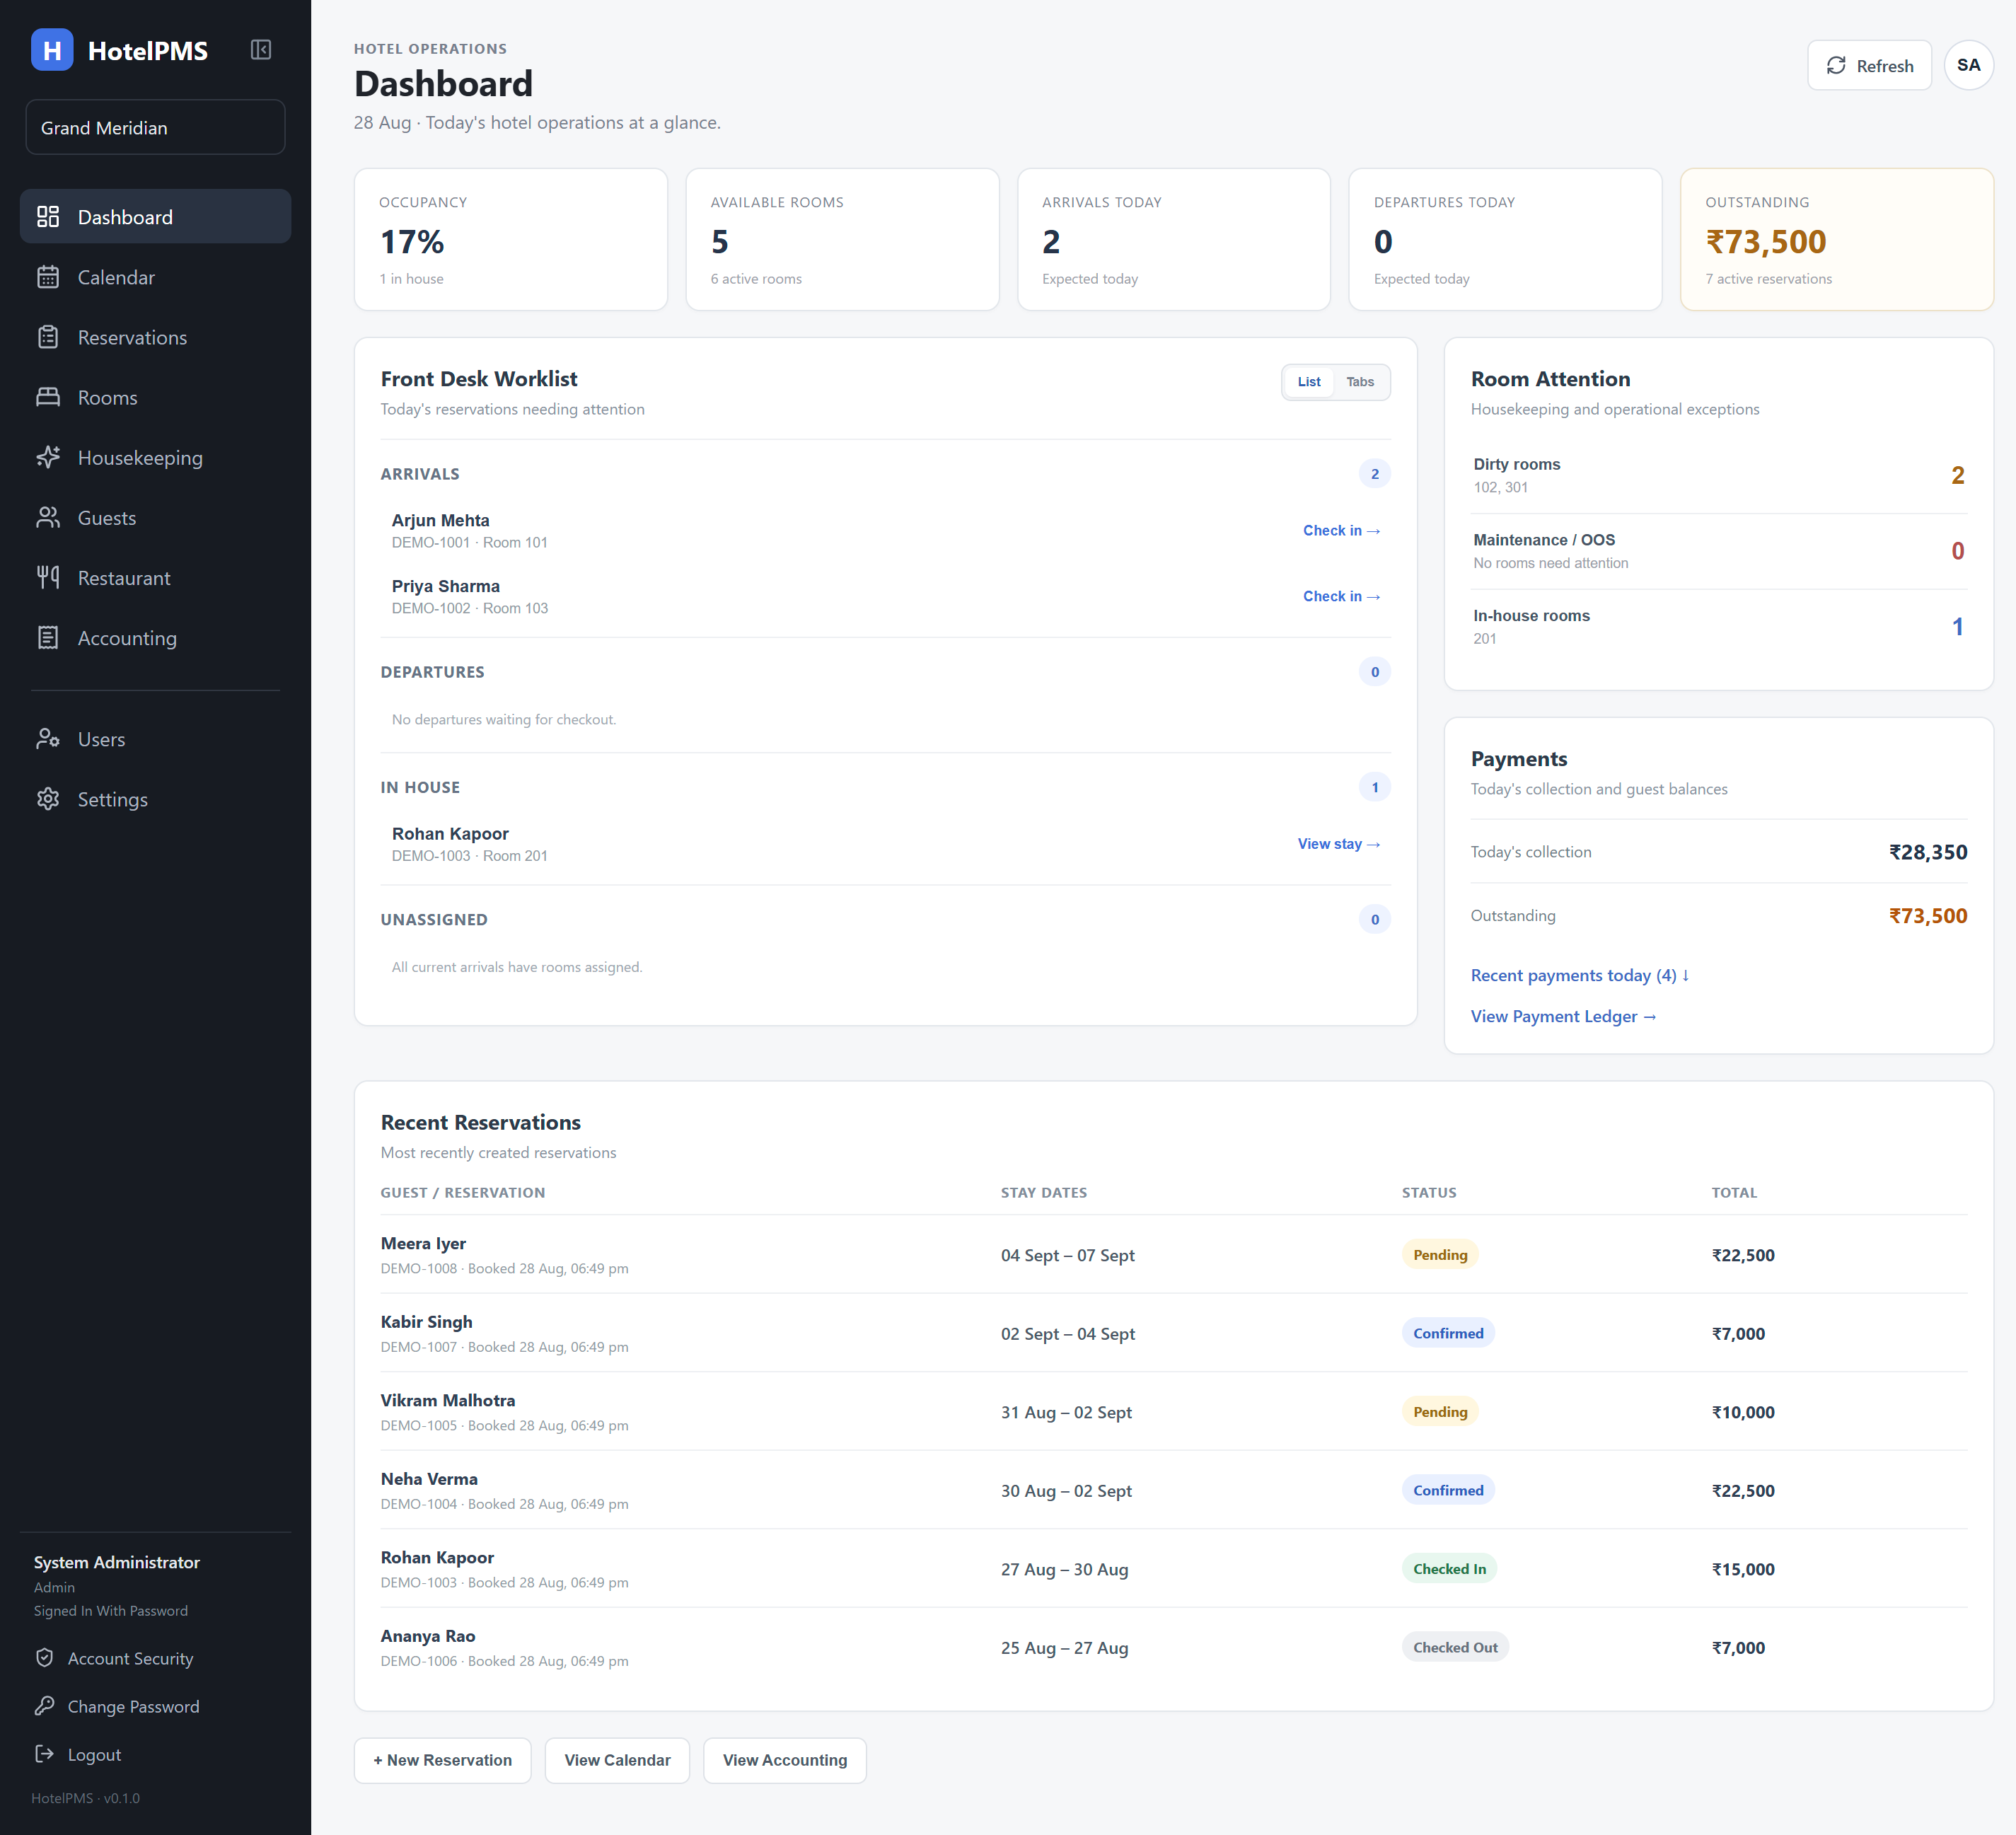Open Meera Iyer reservation row
The height and width of the screenshot is (1835, 2016).
pos(1173,1255)
